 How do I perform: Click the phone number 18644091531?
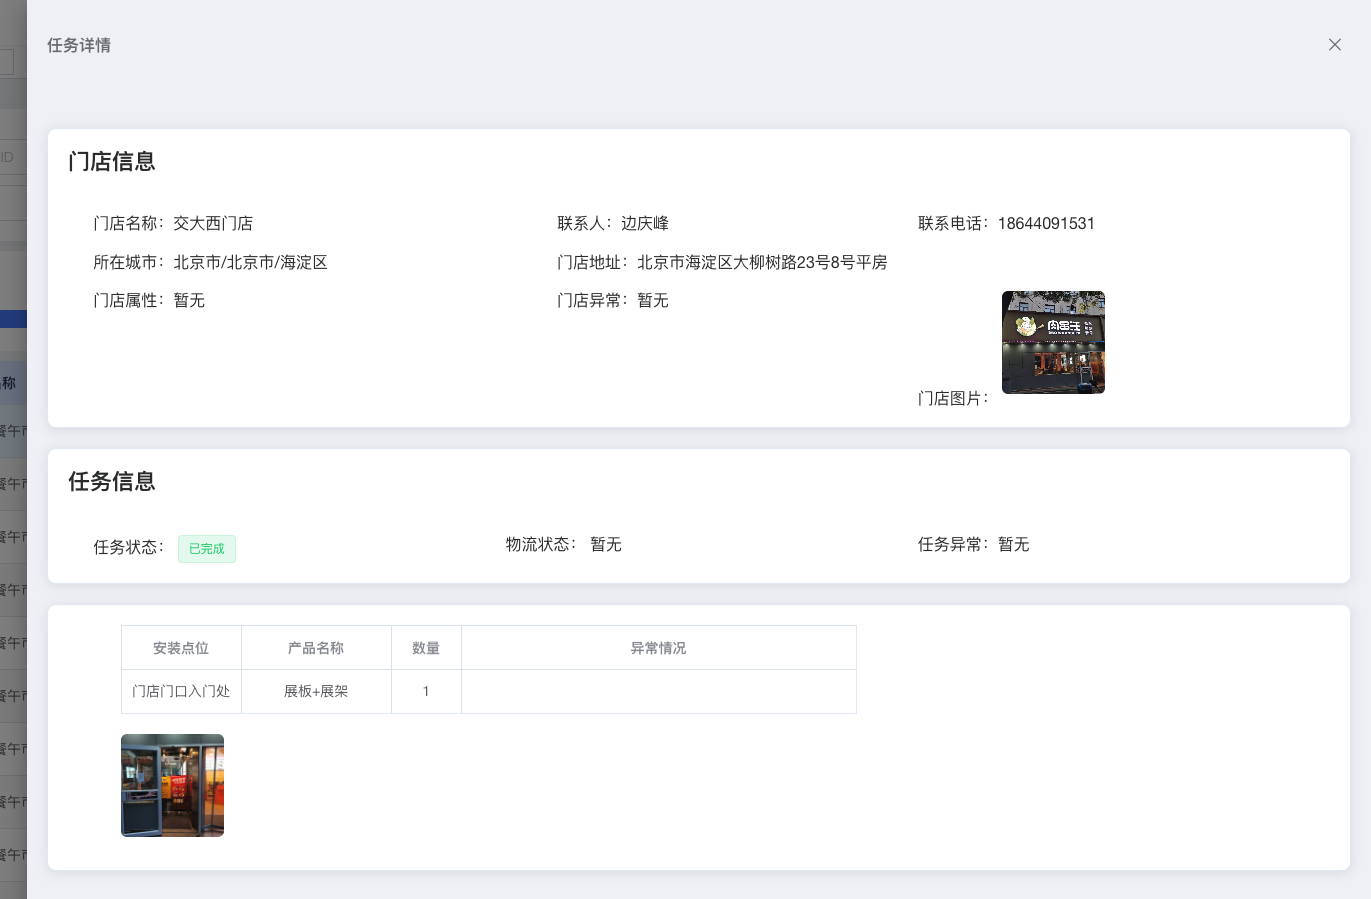1046,223
